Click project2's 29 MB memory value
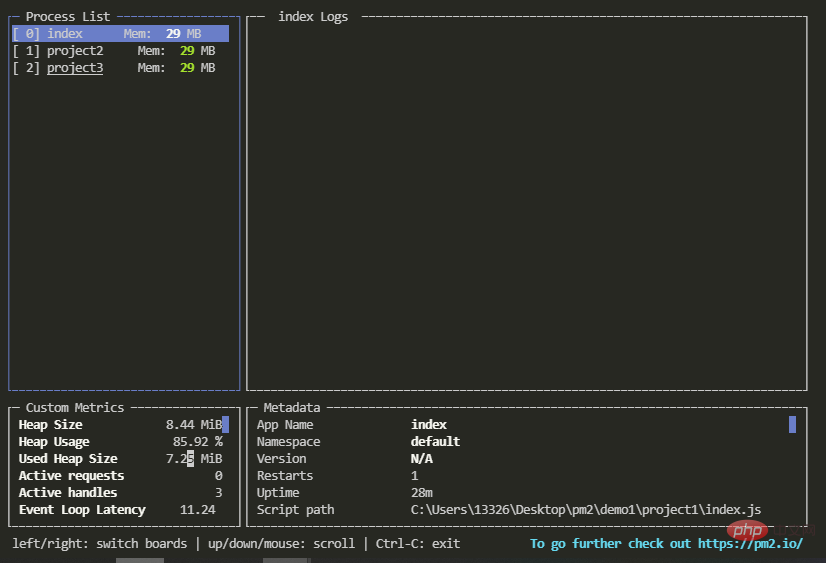 tap(198, 51)
